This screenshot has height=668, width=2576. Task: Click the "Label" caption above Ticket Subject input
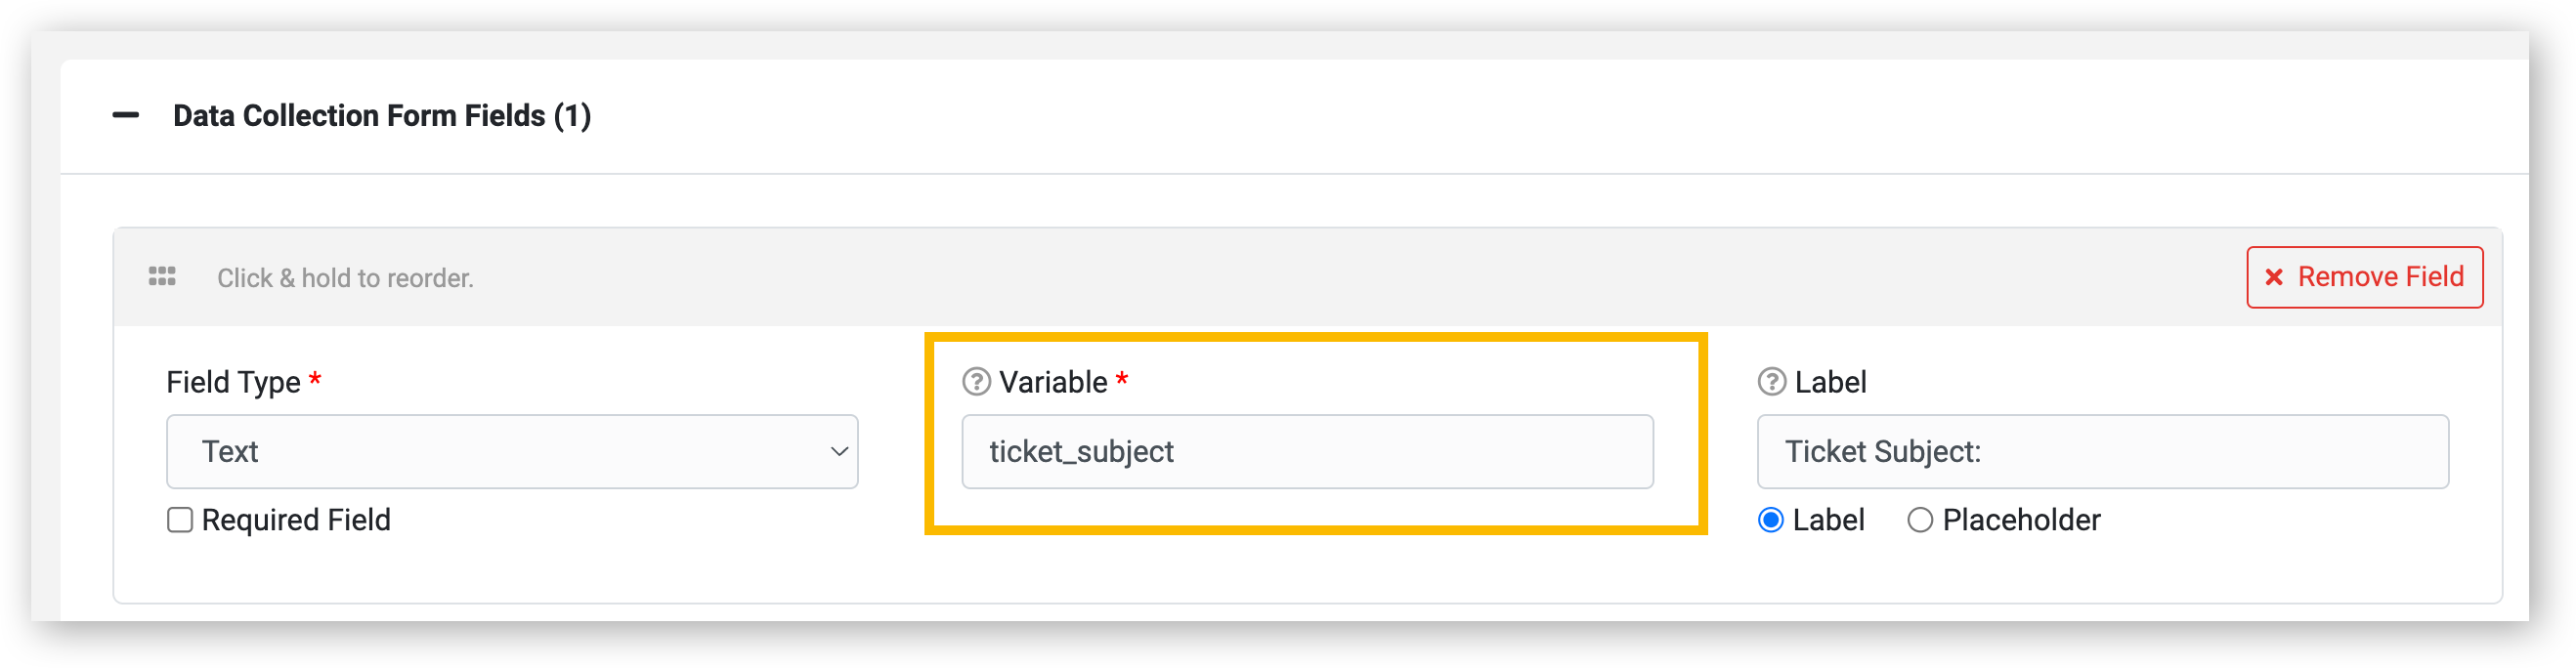point(1830,382)
